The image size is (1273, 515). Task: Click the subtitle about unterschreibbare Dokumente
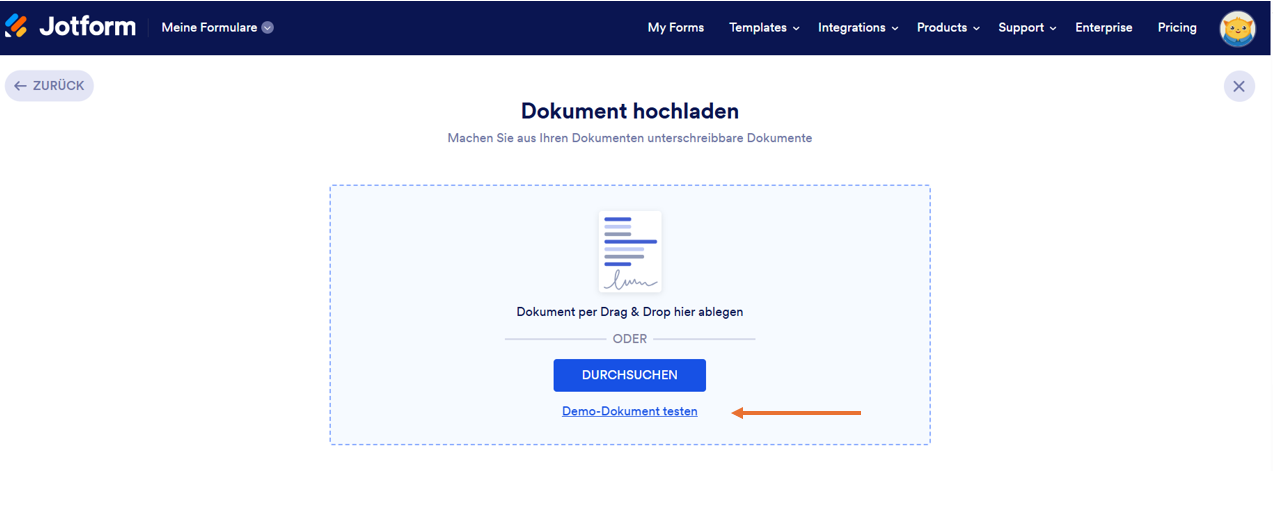630,138
